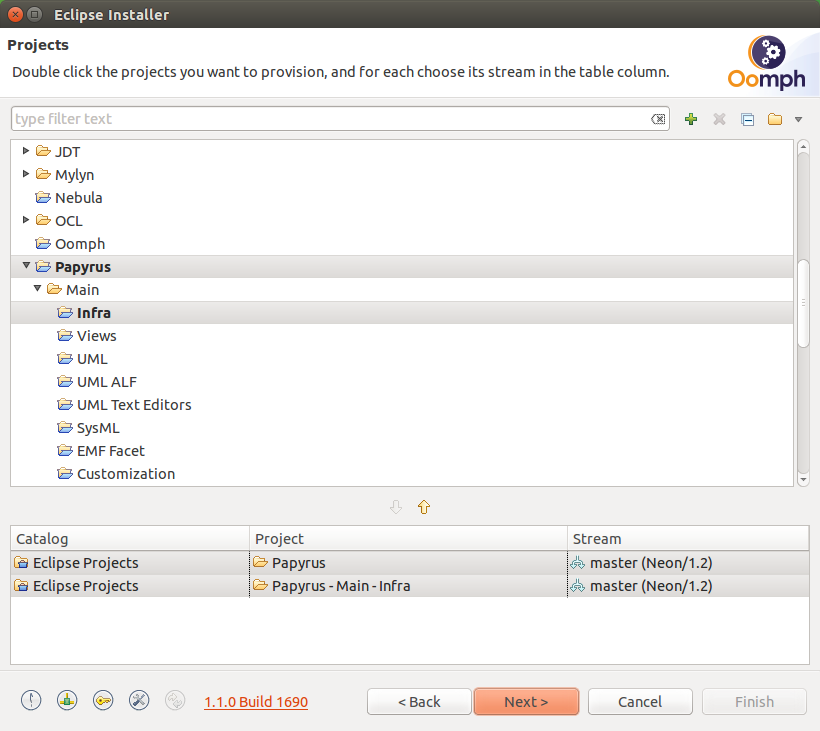Click the Main folder icon
Screen dimensions: 820x731
click(x=54, y=289)
